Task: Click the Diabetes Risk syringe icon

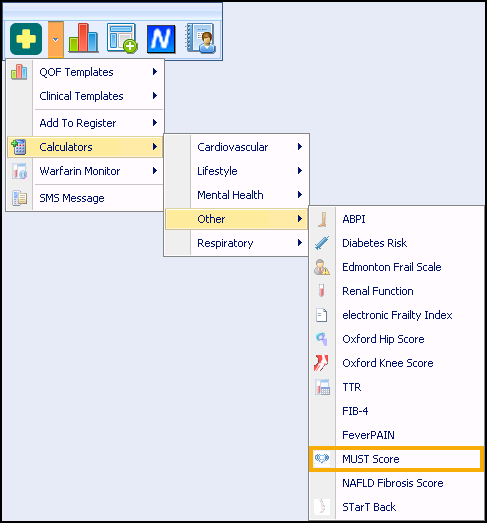Action: pyautogui.click(x=322, y=243)
